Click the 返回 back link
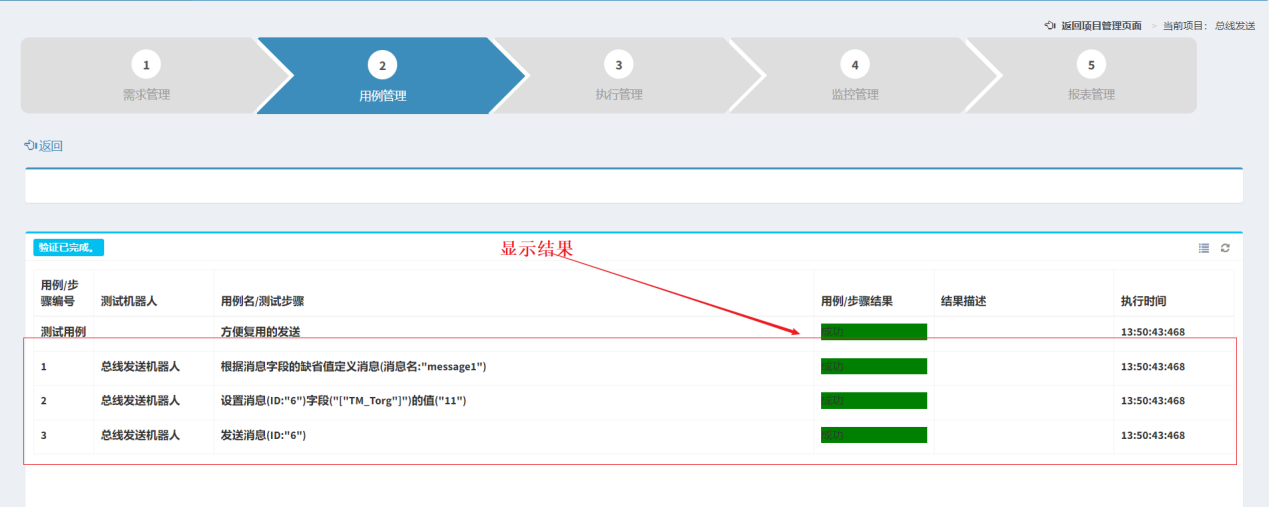 tap(44, 146)
